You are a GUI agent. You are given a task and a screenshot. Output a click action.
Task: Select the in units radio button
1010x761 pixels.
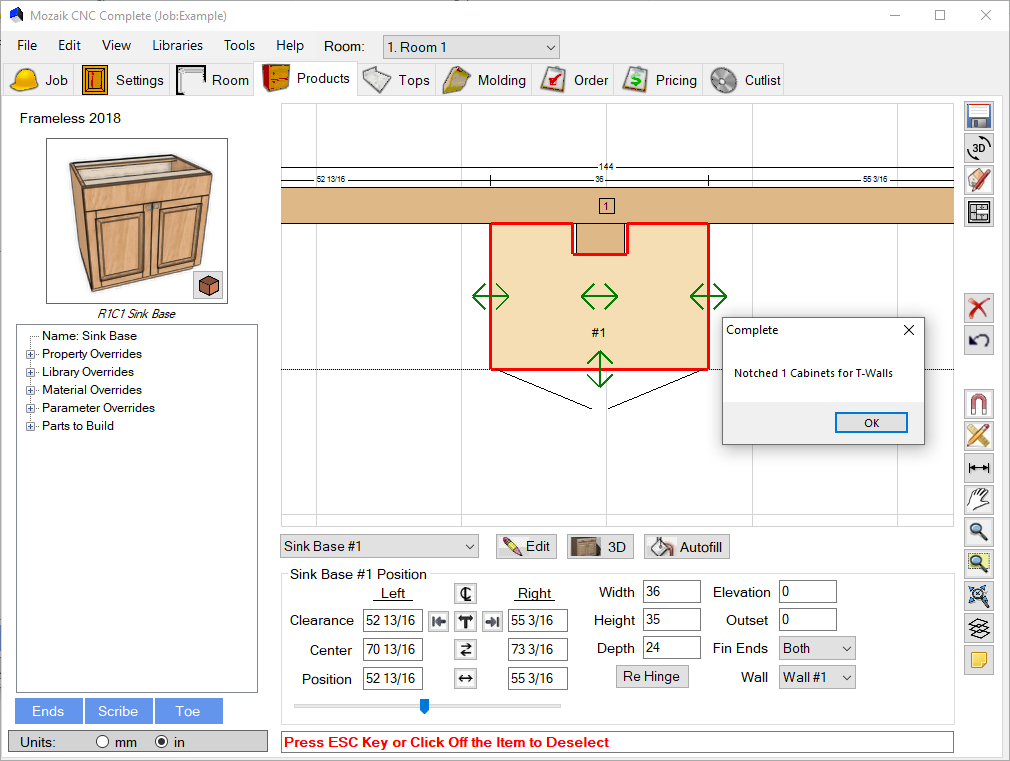[x=161, y=742]
